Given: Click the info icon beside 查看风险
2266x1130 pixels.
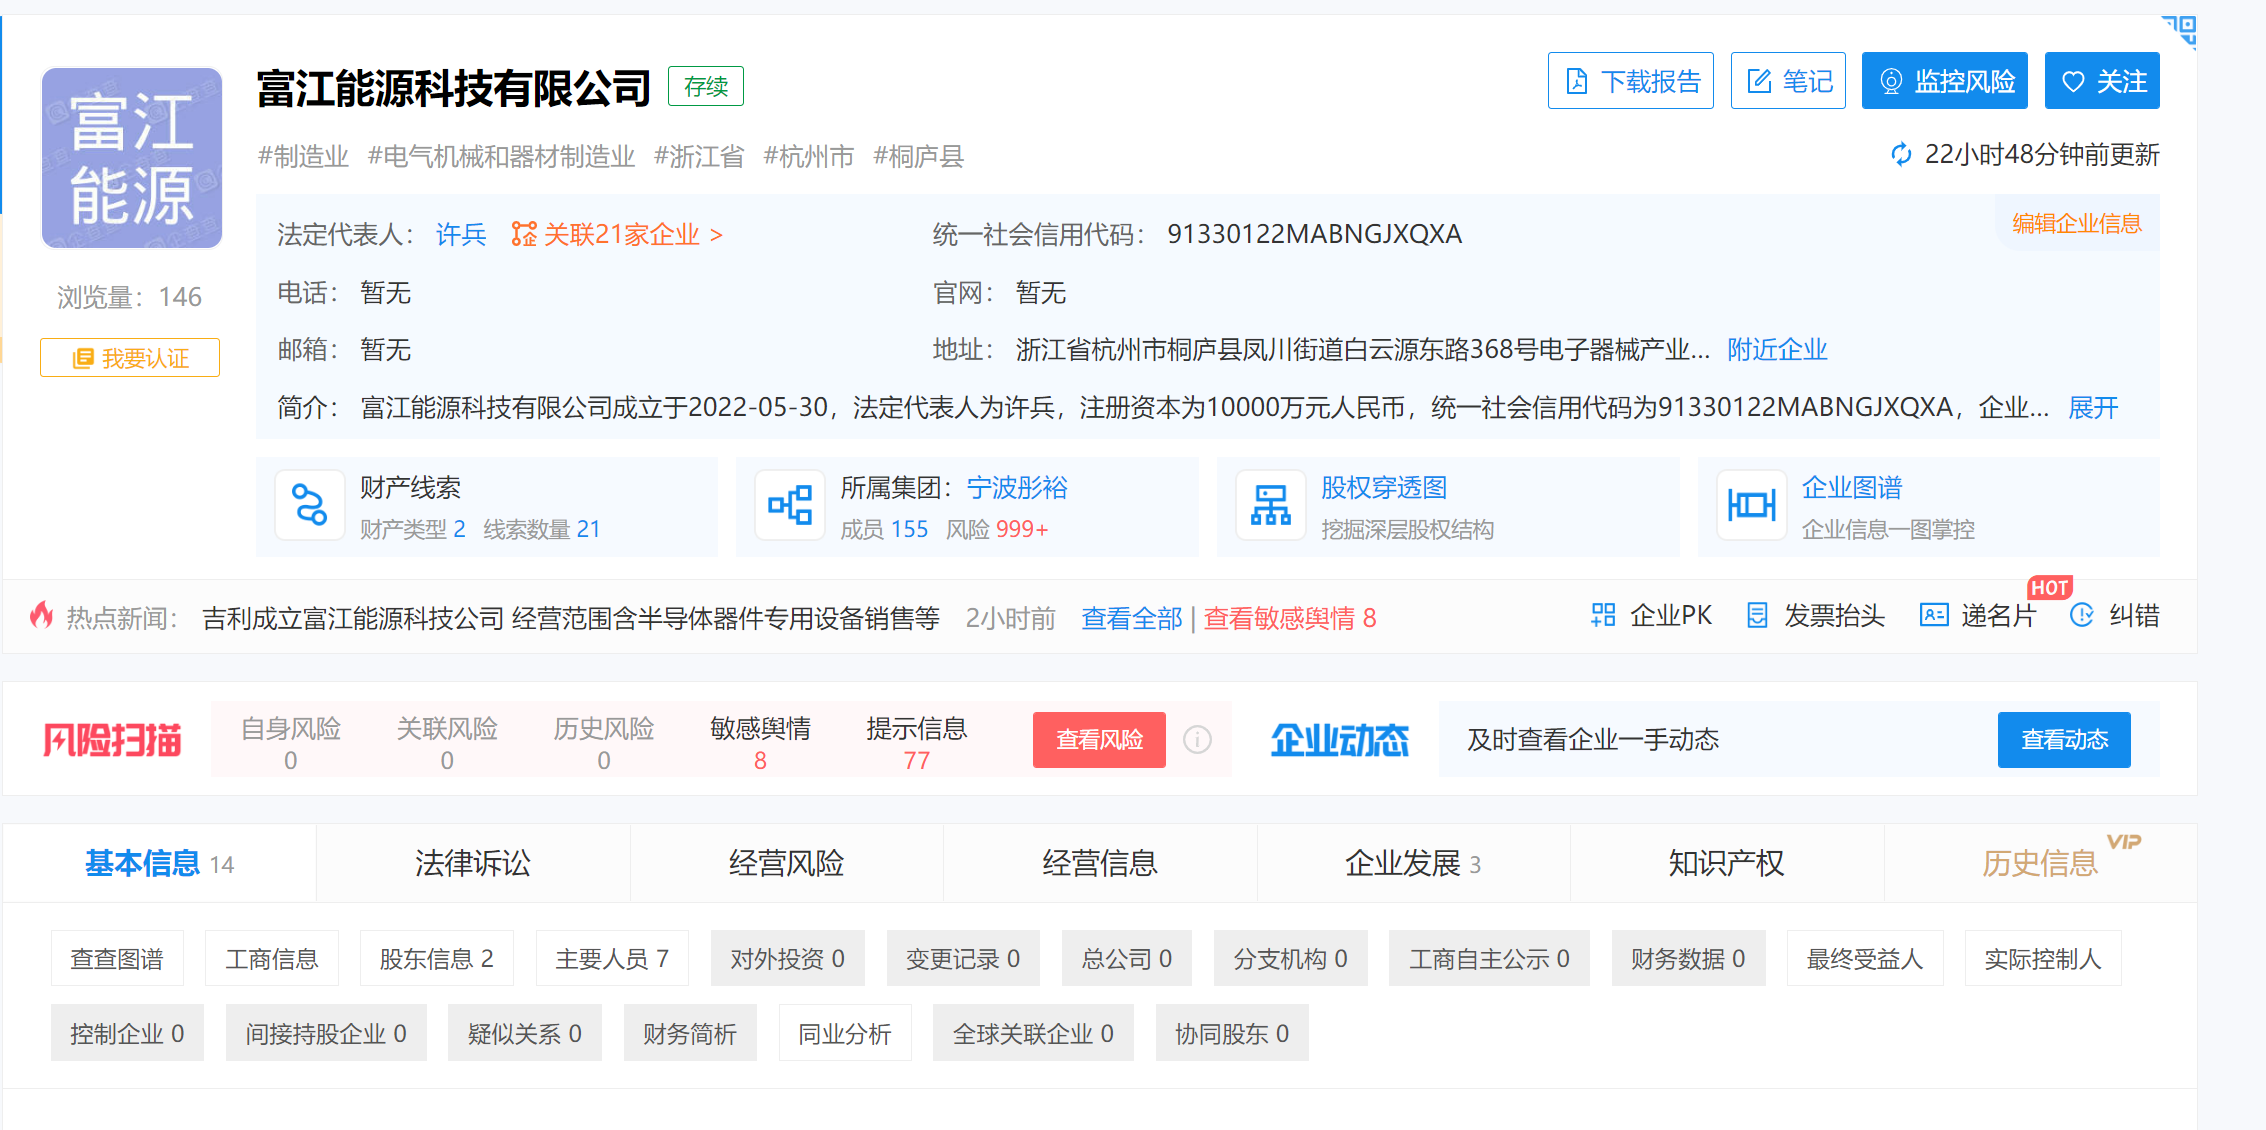Looking at the screenshot, I should point(1197,740).
